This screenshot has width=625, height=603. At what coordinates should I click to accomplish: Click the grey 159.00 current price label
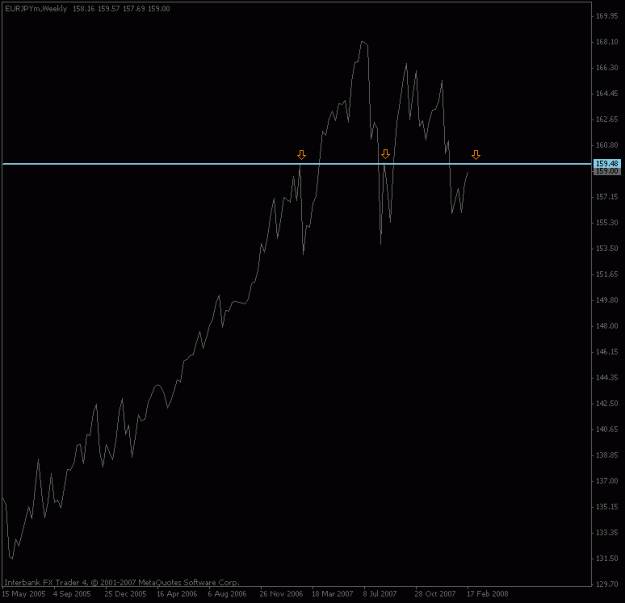(x=607, y=171)
